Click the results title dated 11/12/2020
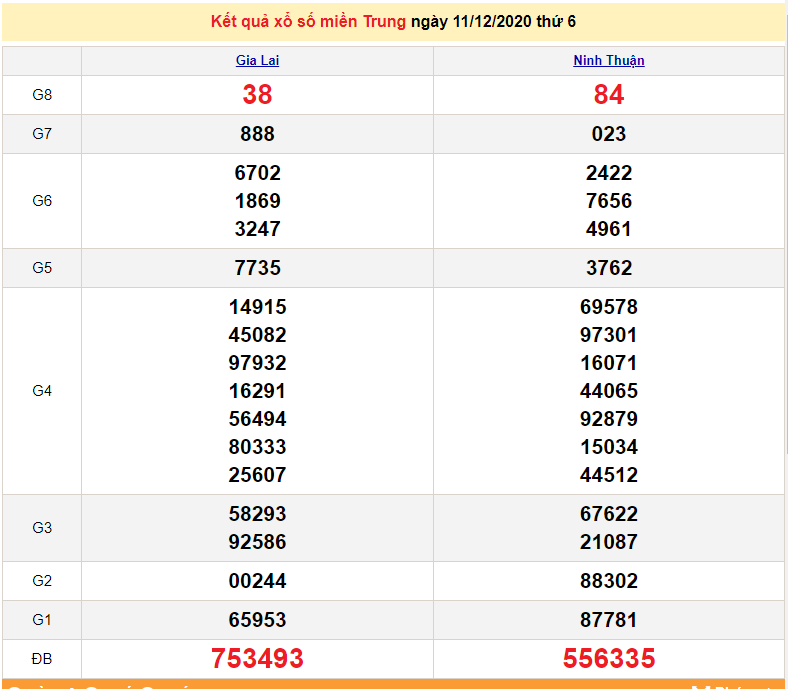This screenshot has height=689, width=788. (394, 21)
